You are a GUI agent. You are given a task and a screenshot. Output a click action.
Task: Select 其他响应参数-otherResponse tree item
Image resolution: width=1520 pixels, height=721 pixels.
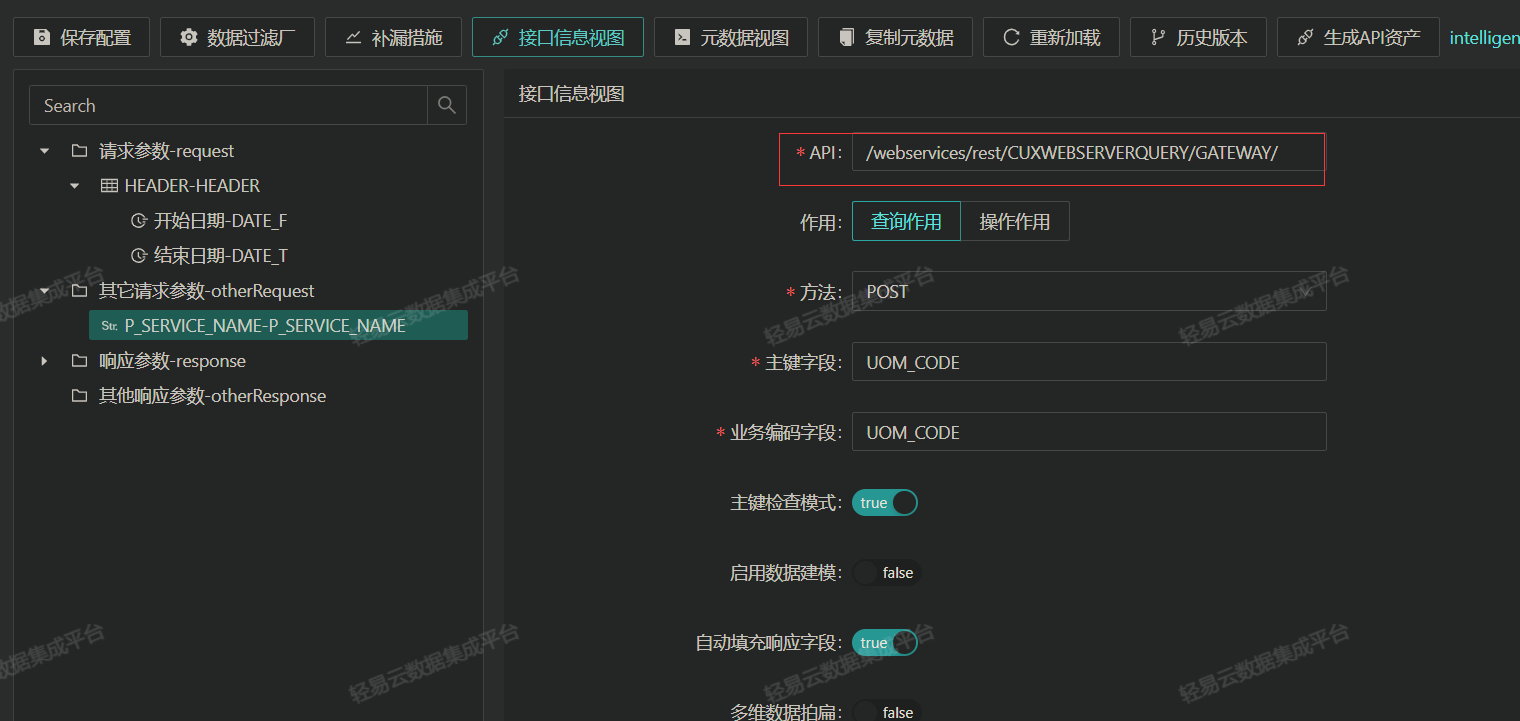[212, 396]
